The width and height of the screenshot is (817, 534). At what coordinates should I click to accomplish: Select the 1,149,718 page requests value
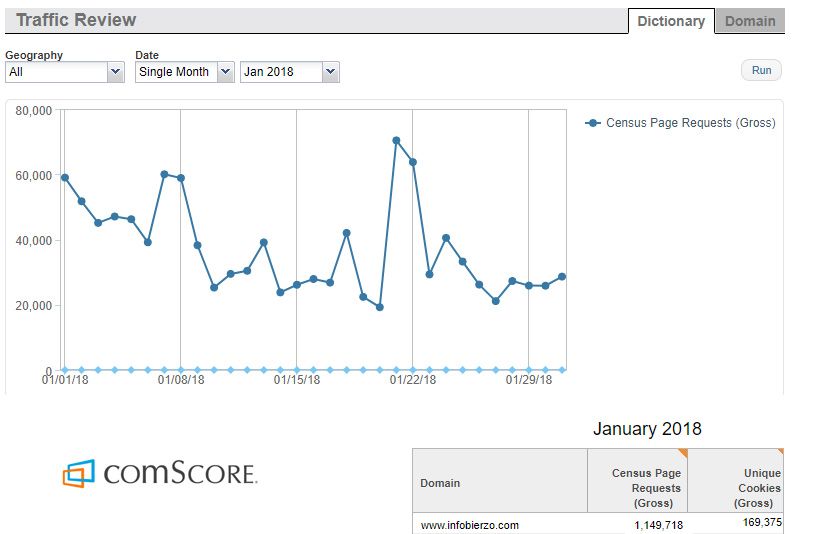click(x=658, y=525)
